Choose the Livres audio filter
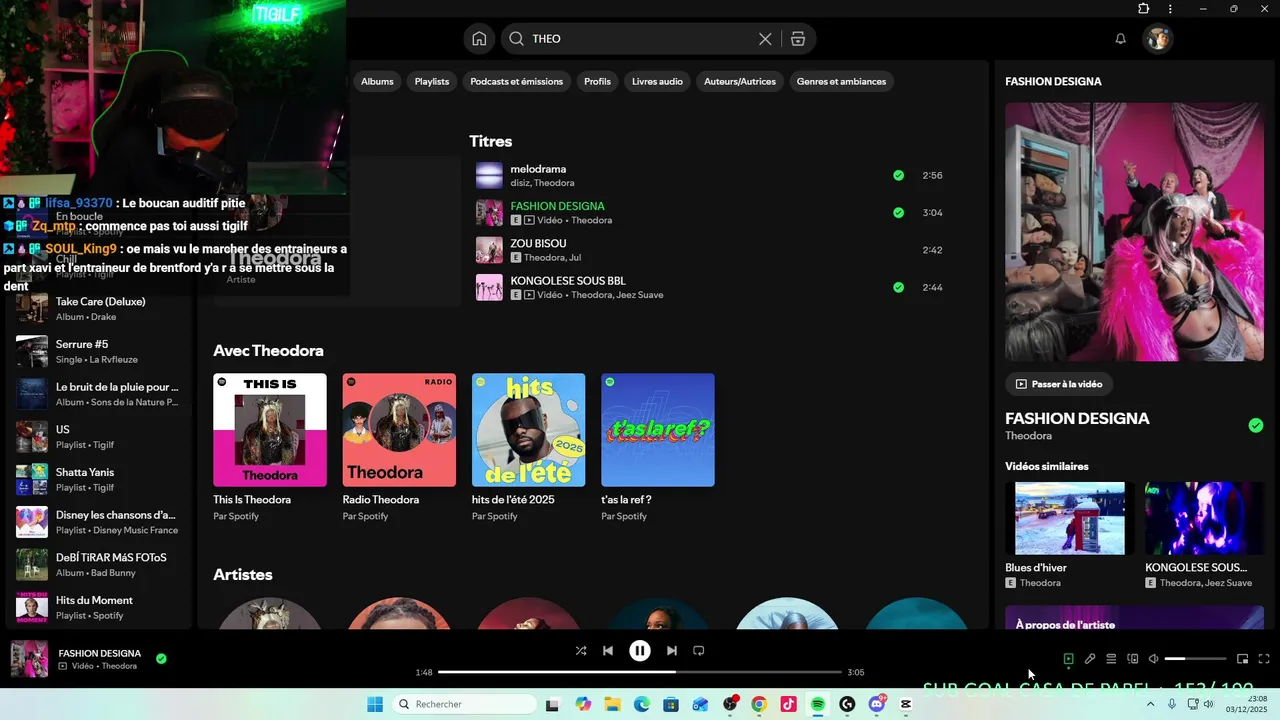This screenshot has height=720, width=1280. pyautogui.click(x=657, y=81)
